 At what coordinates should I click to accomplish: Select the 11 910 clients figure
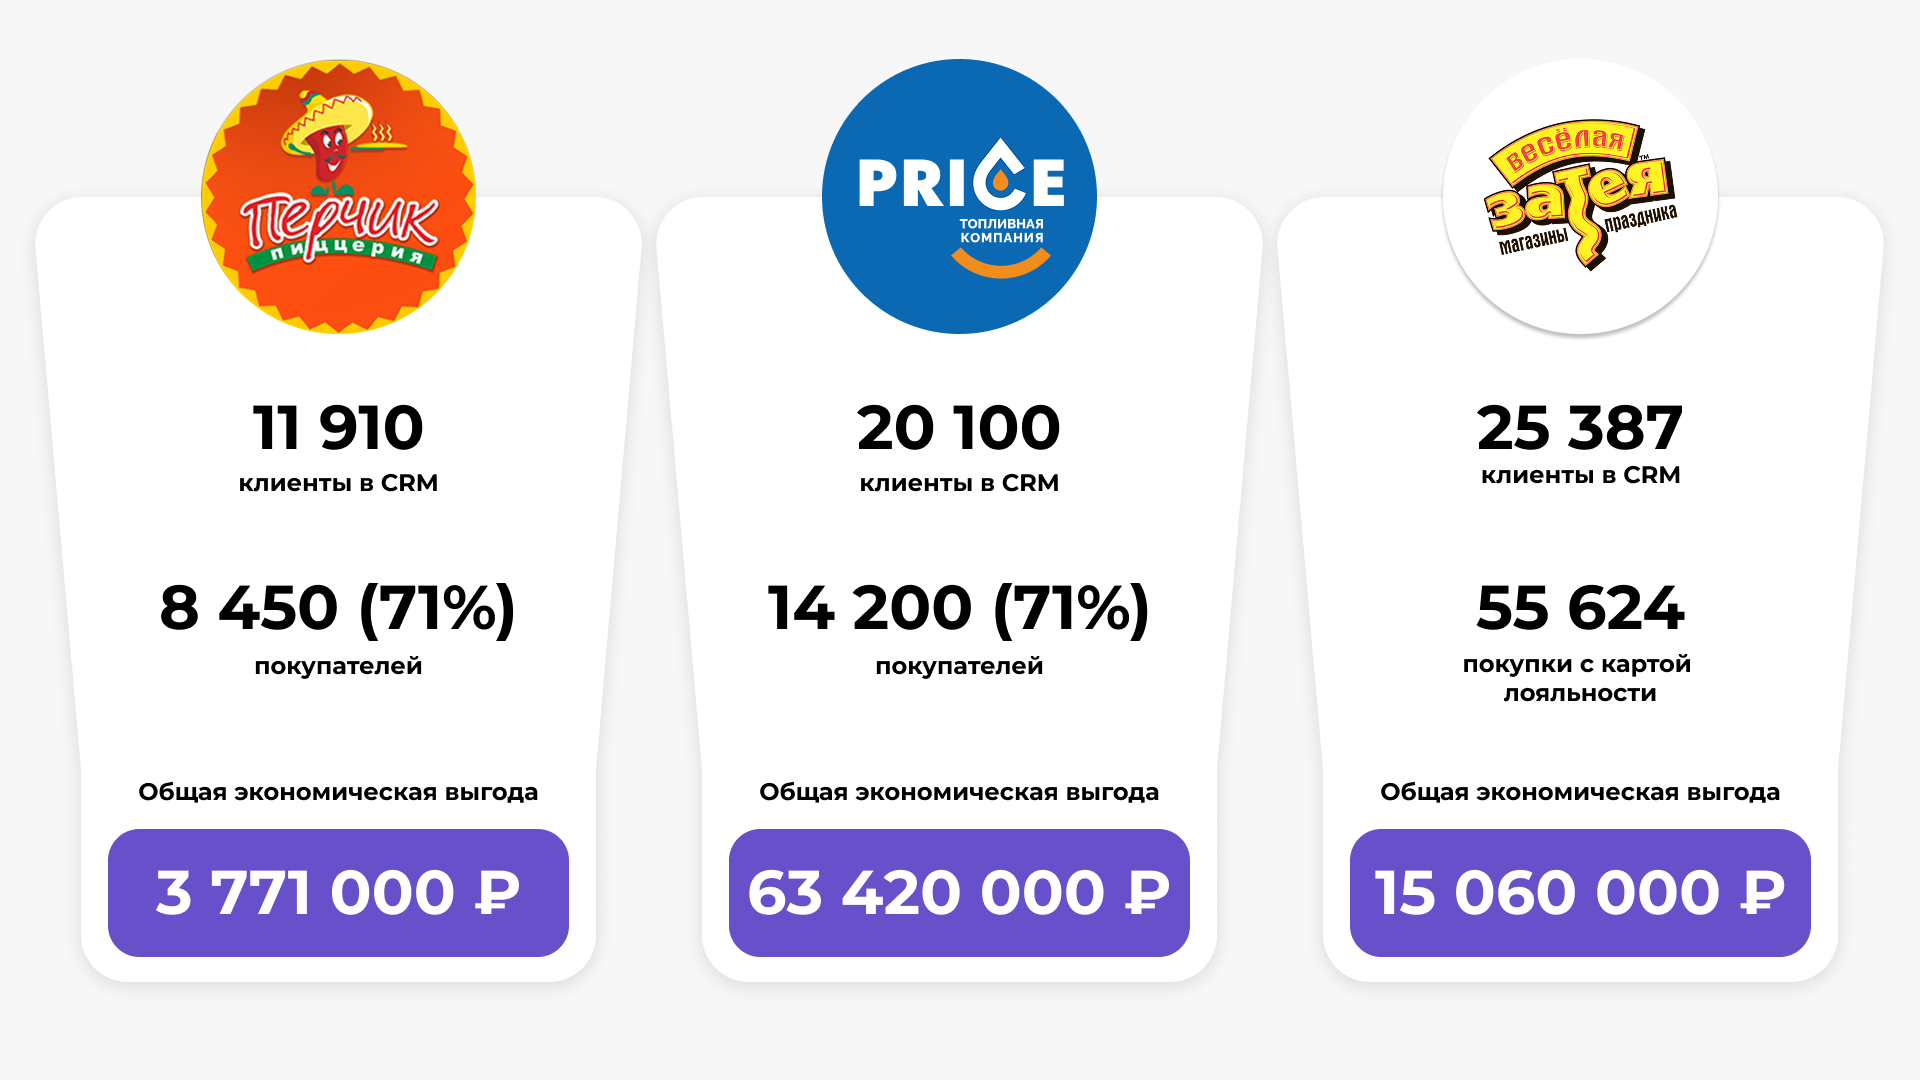(338, 428)
